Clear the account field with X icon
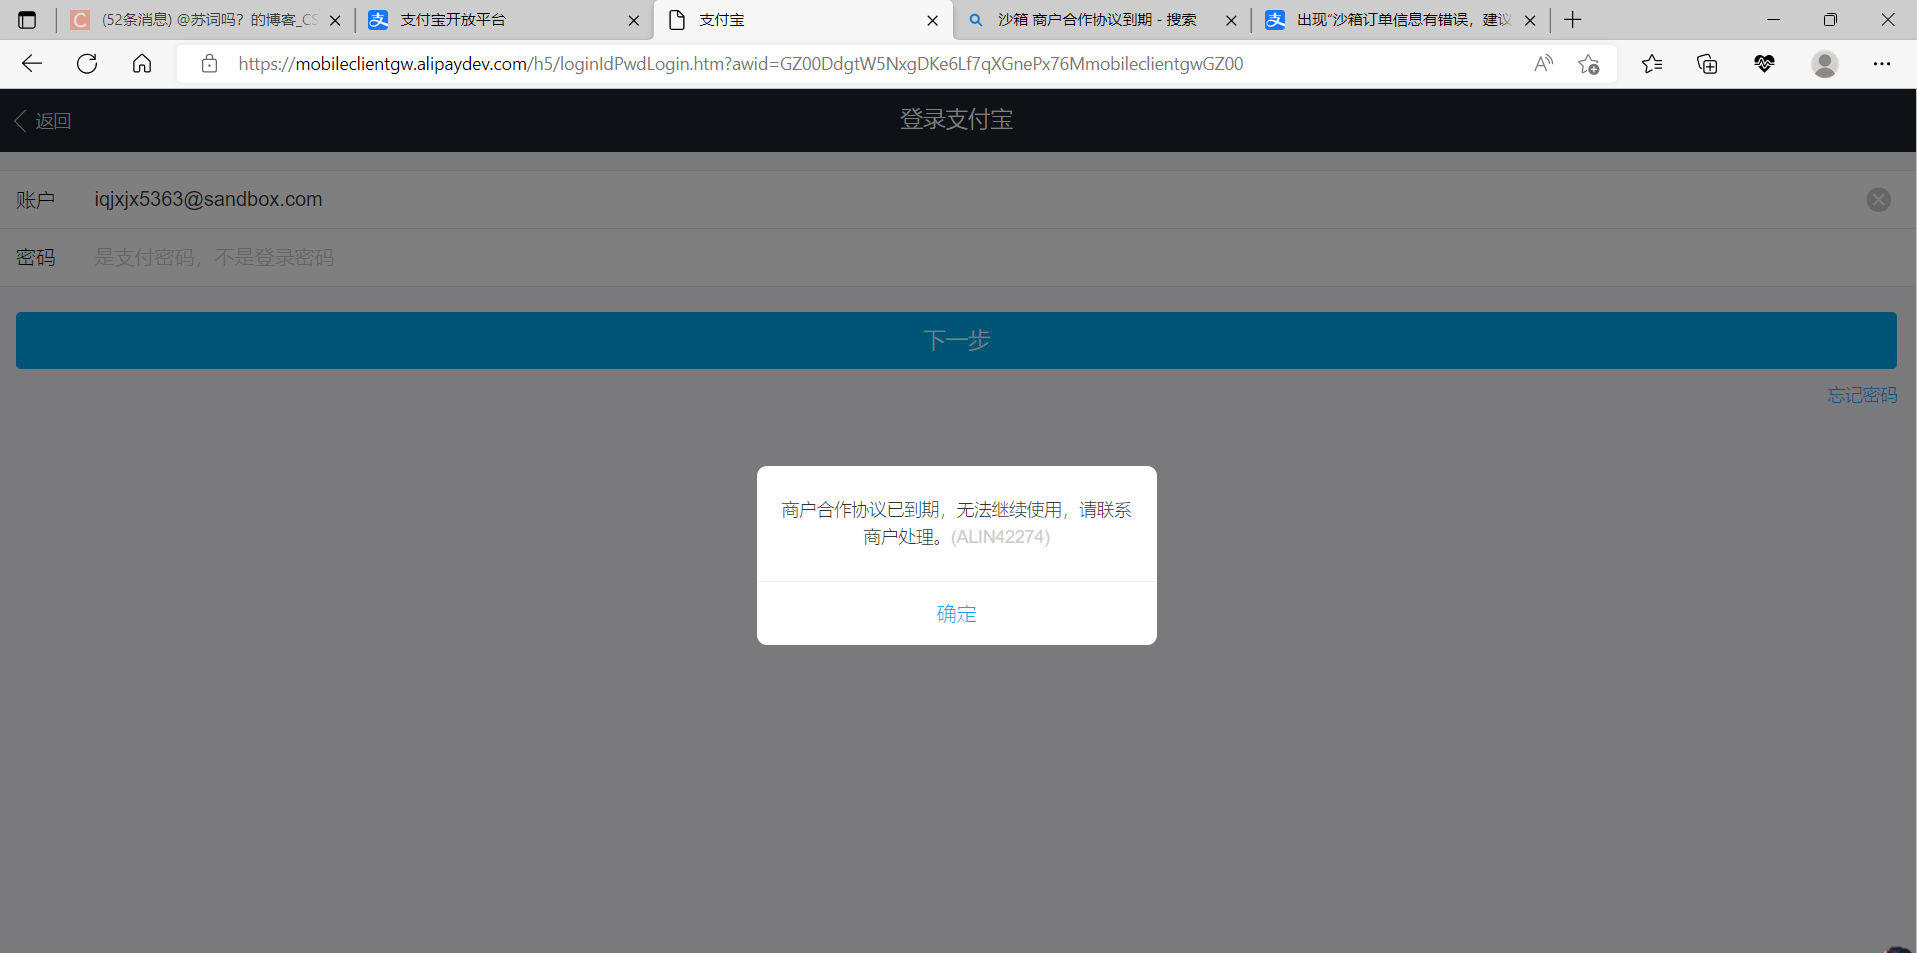The image size is (1917, 953). click(1879, 200)
